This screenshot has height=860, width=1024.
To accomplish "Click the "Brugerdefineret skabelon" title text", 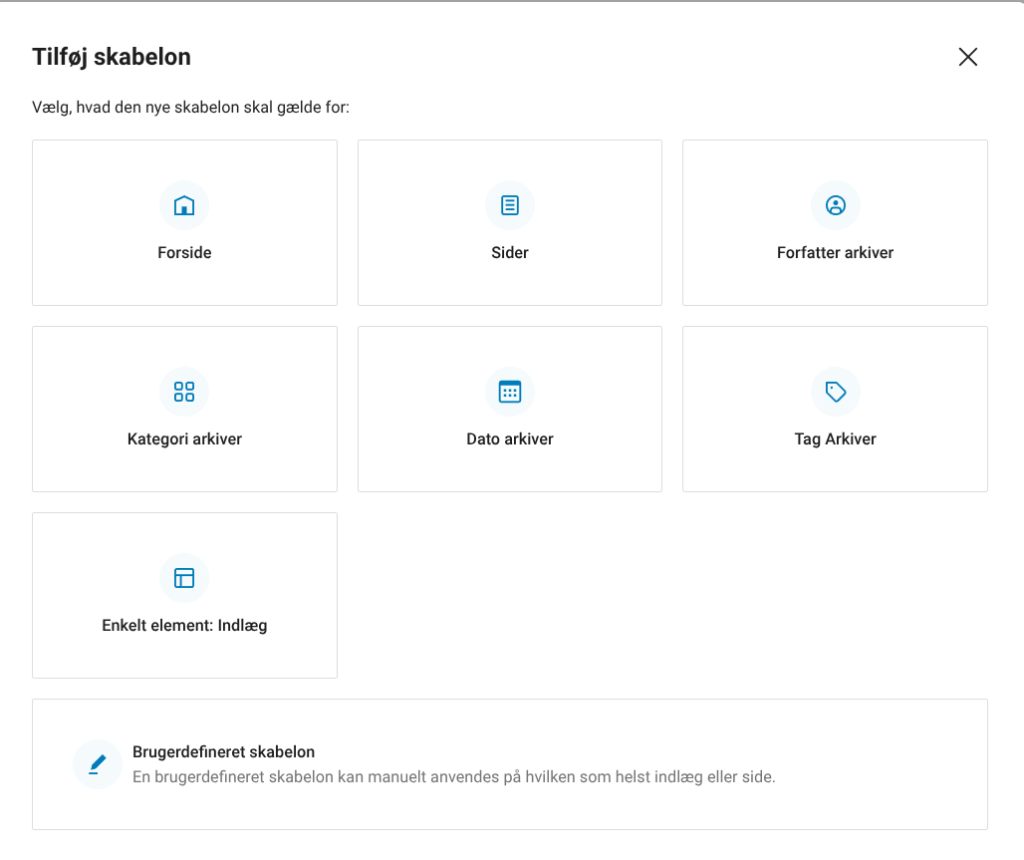I will (224, 752).
